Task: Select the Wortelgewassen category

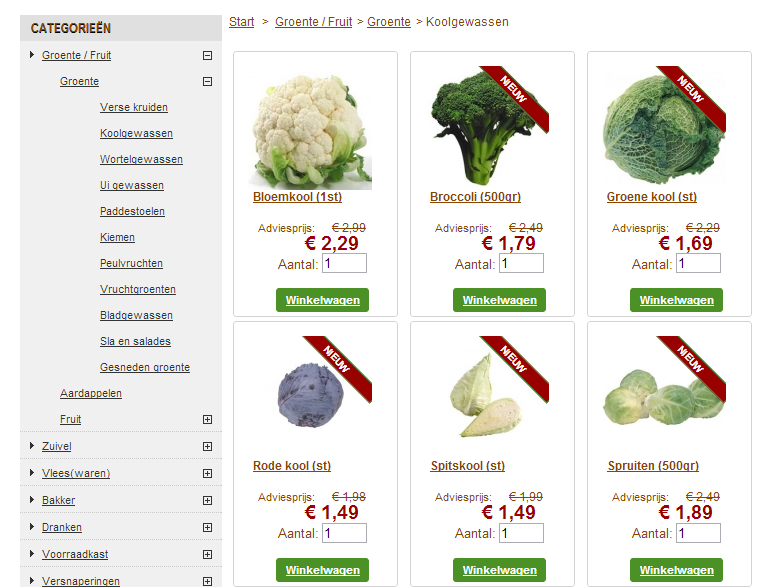Action: coord(141,159)
